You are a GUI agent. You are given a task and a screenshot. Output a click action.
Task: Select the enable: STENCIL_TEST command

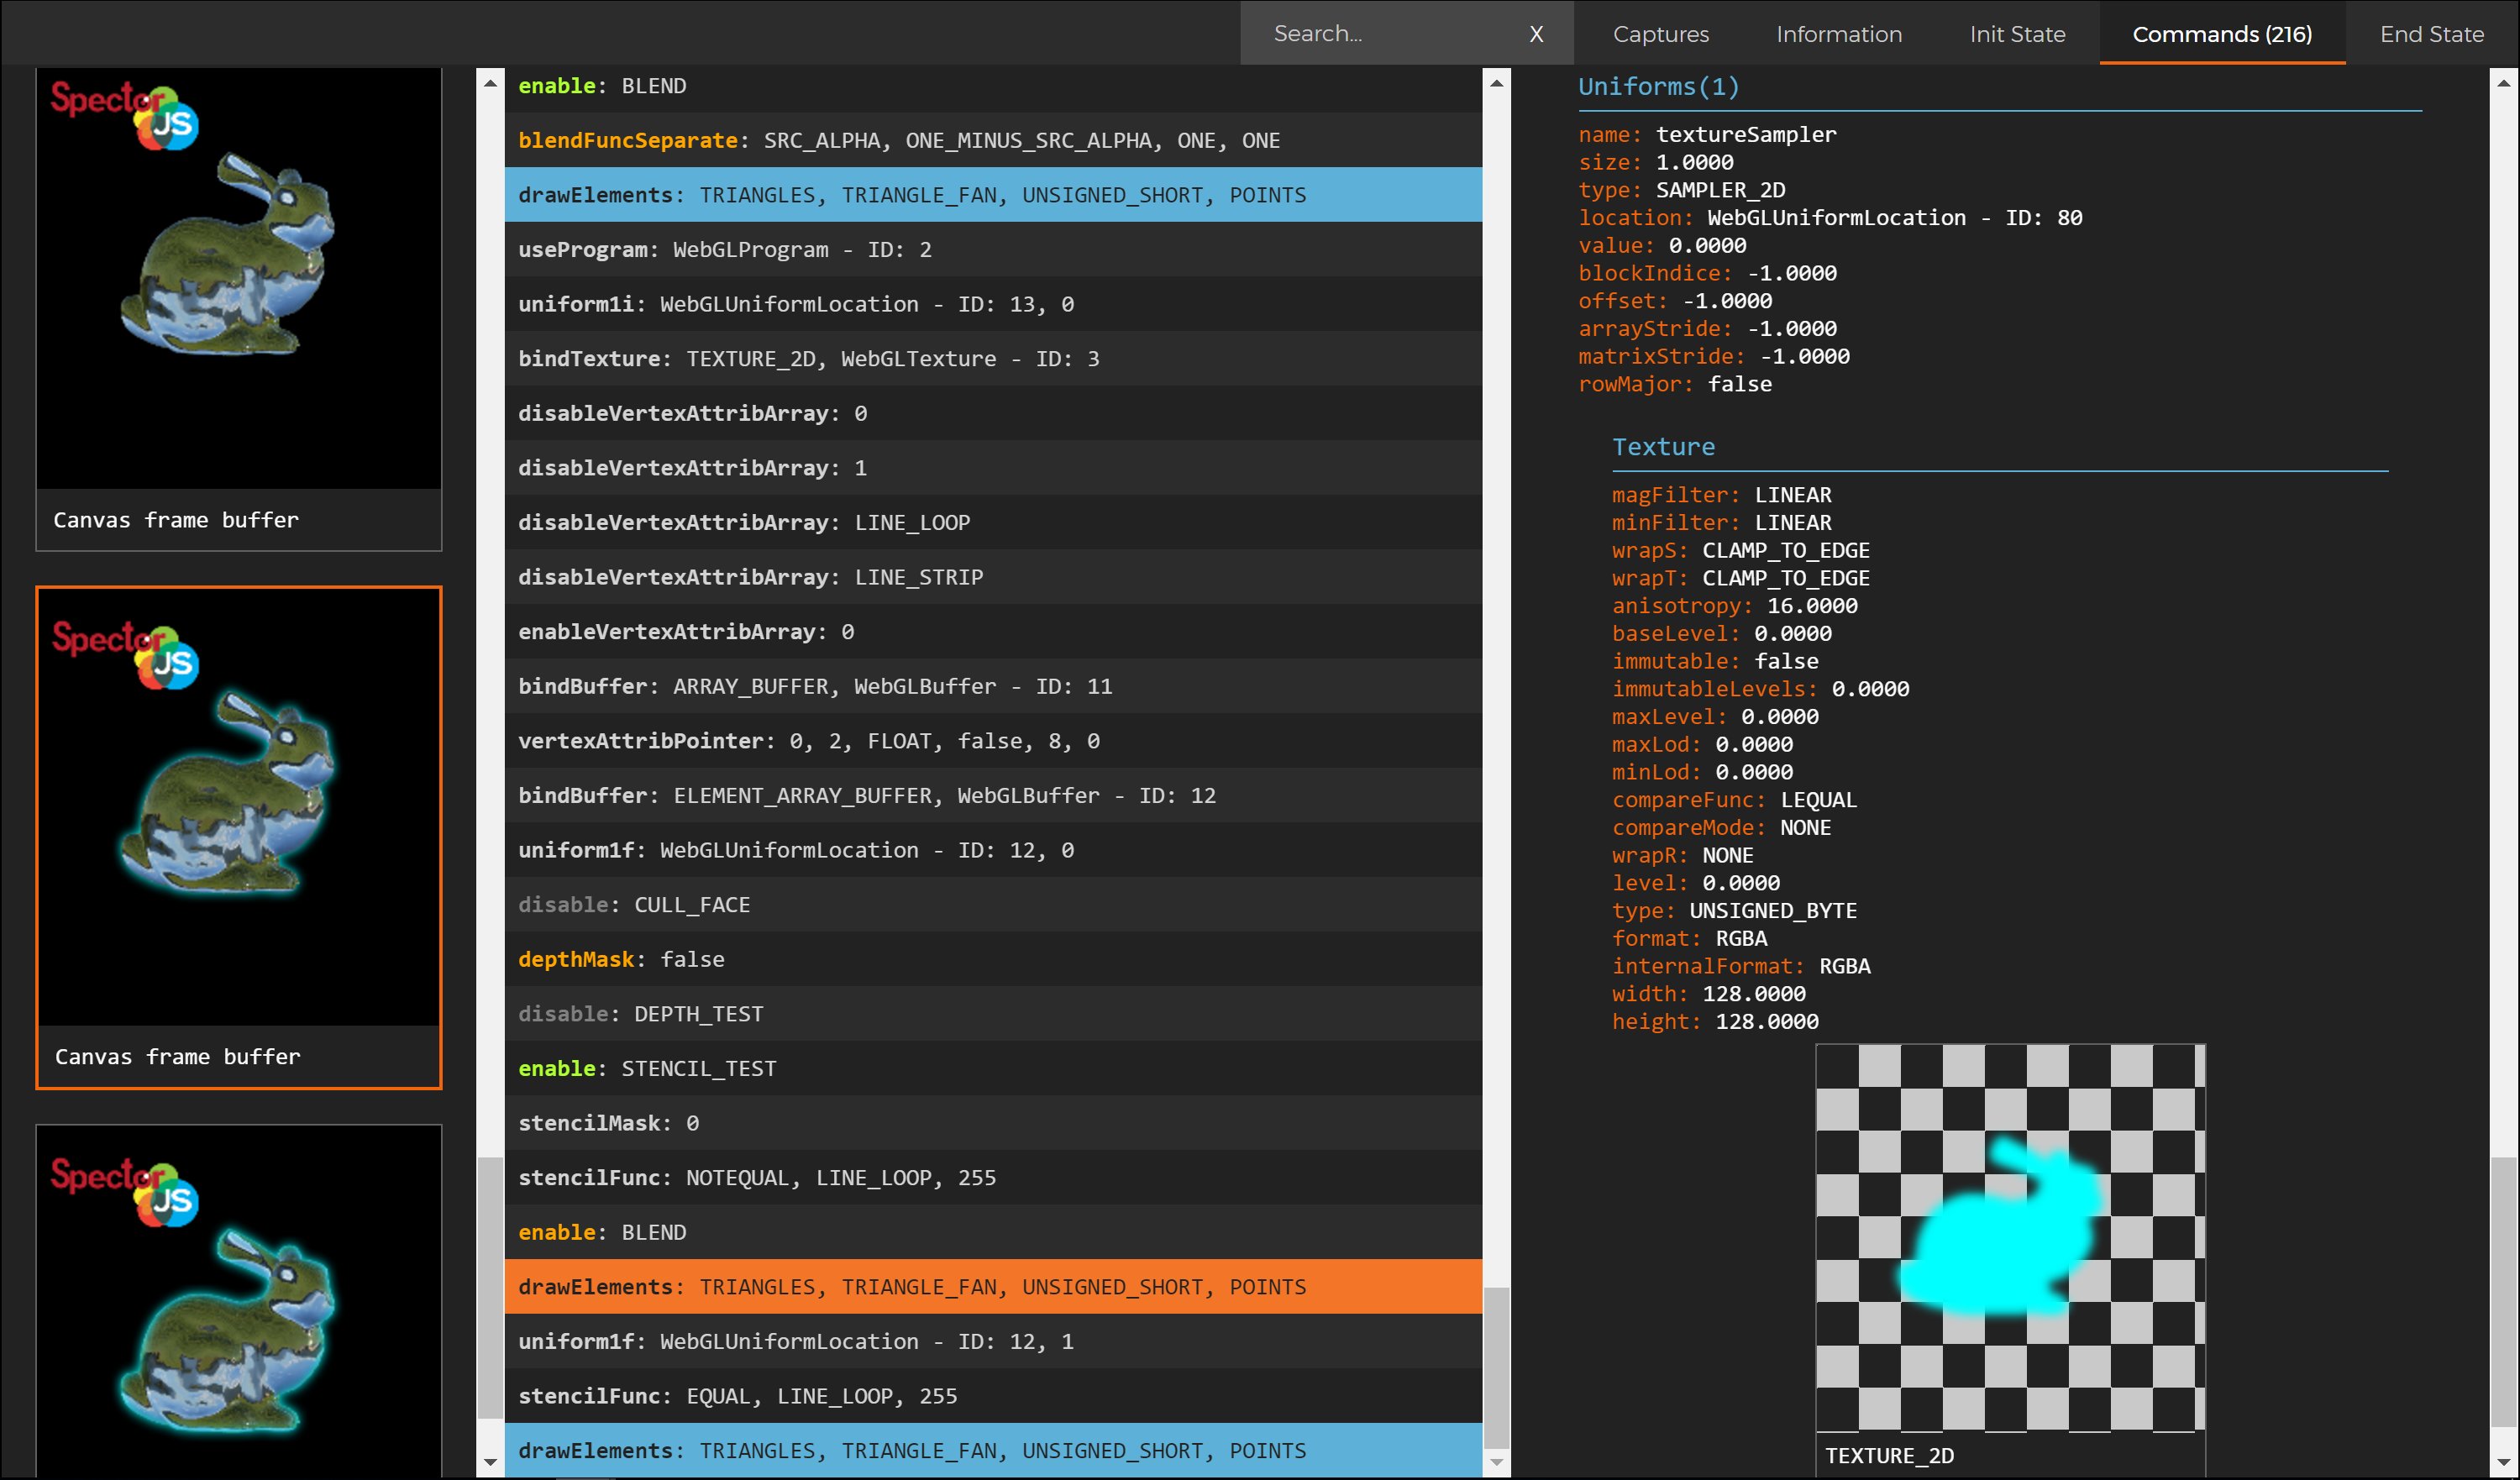point(993,1068)
